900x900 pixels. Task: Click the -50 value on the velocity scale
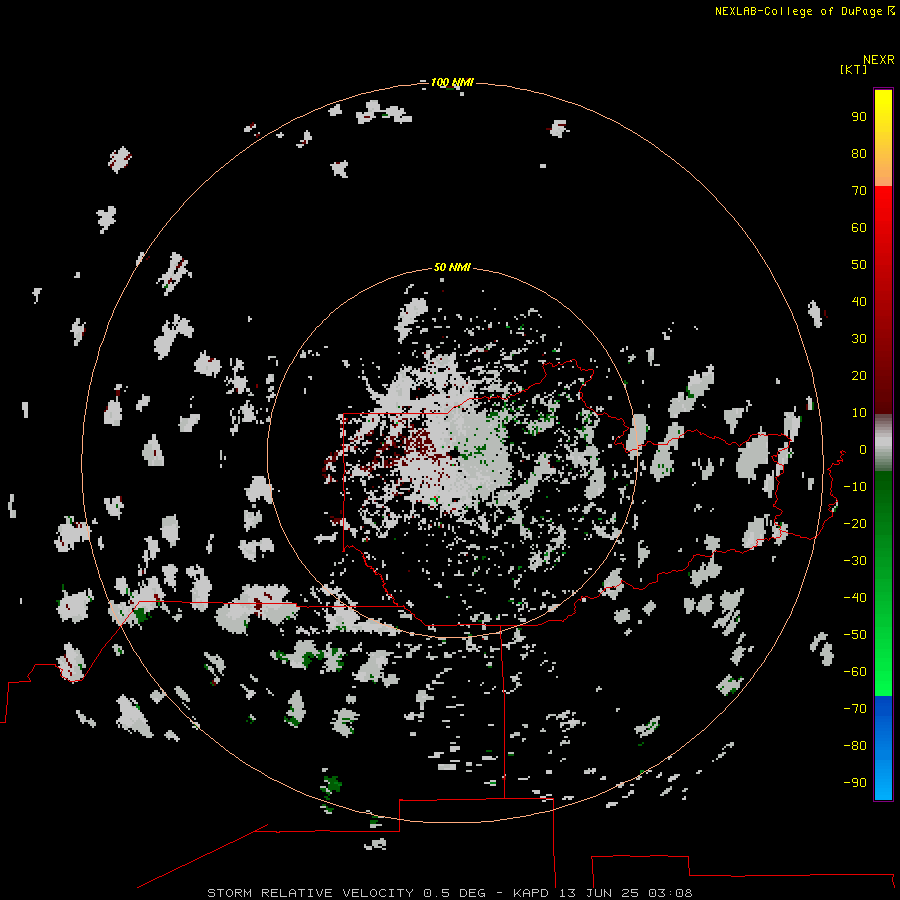pyautogui.click(x=855, y=635)
